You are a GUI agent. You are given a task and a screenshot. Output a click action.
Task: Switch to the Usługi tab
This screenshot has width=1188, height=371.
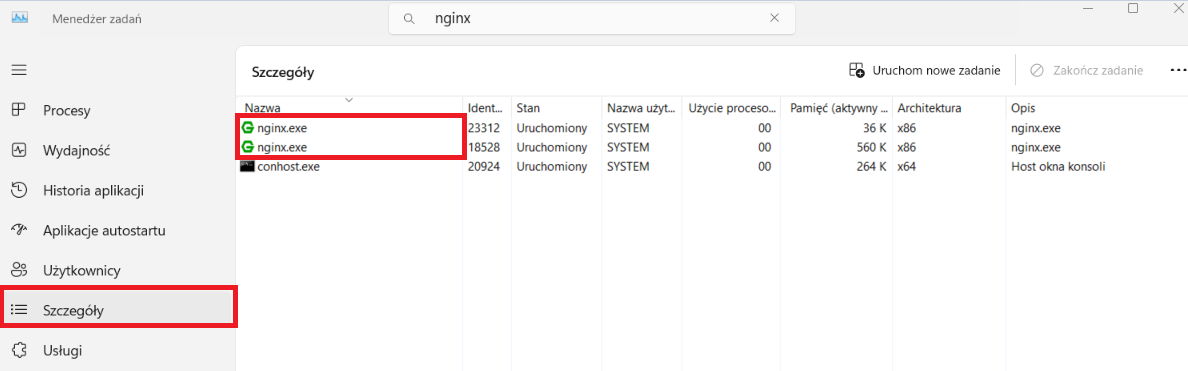62,351
